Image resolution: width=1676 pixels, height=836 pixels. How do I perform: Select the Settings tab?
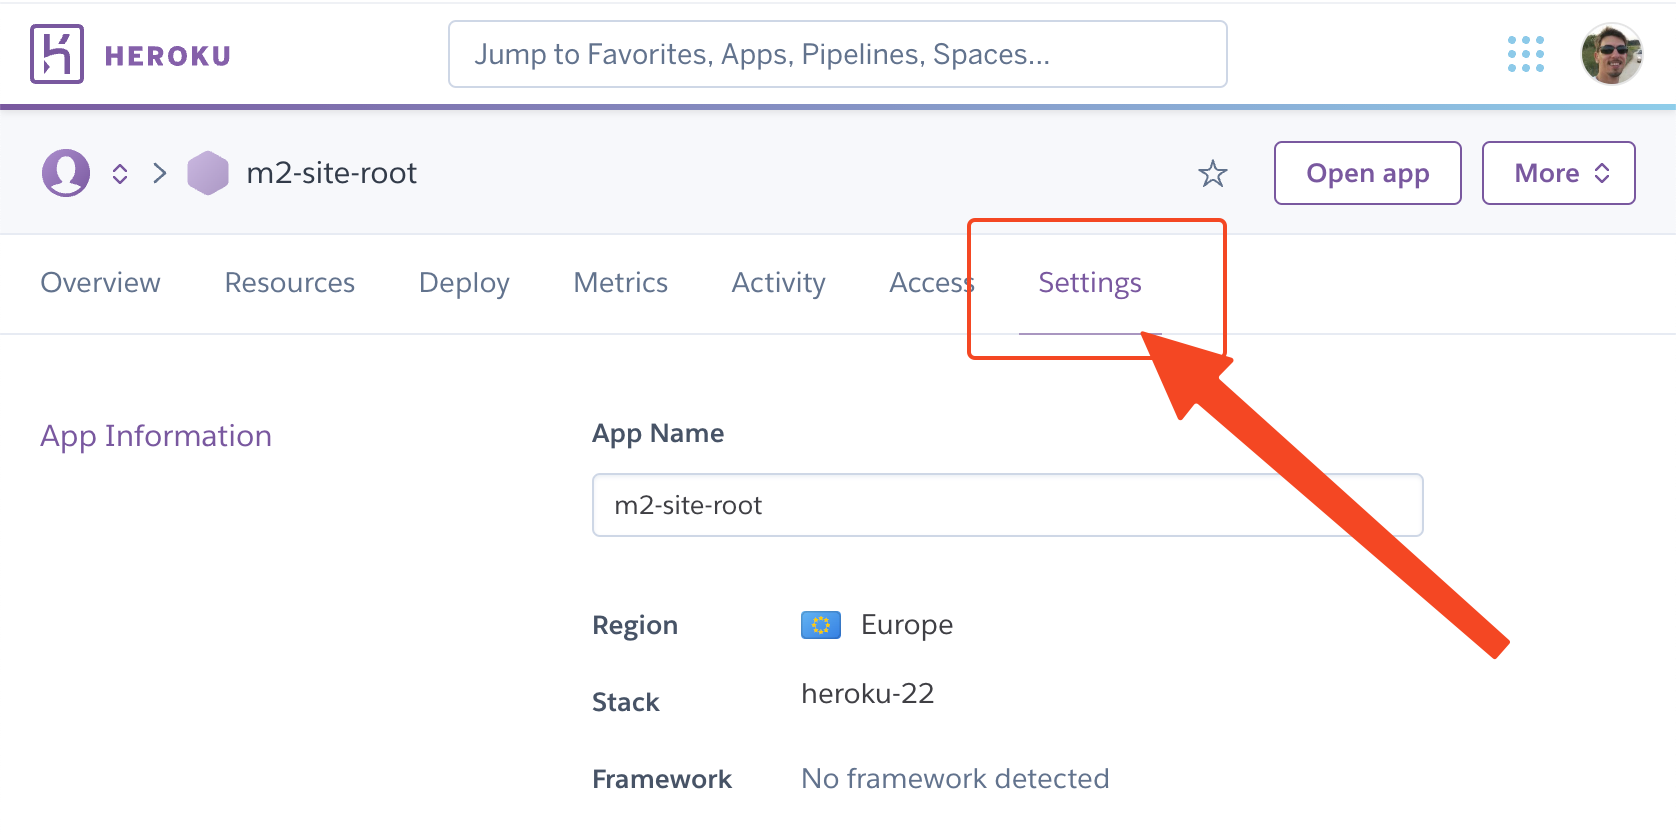pyautogui.click(x=1090, y=283)
